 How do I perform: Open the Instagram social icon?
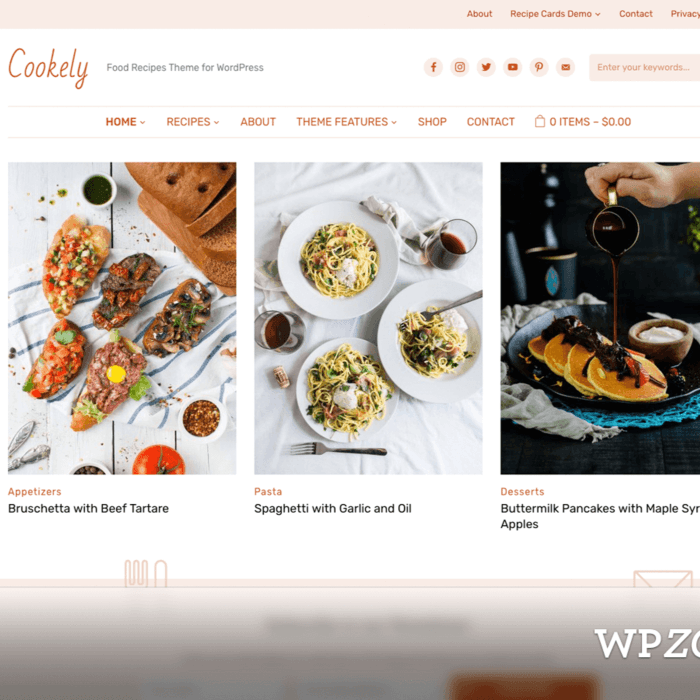tap(459, 67)
